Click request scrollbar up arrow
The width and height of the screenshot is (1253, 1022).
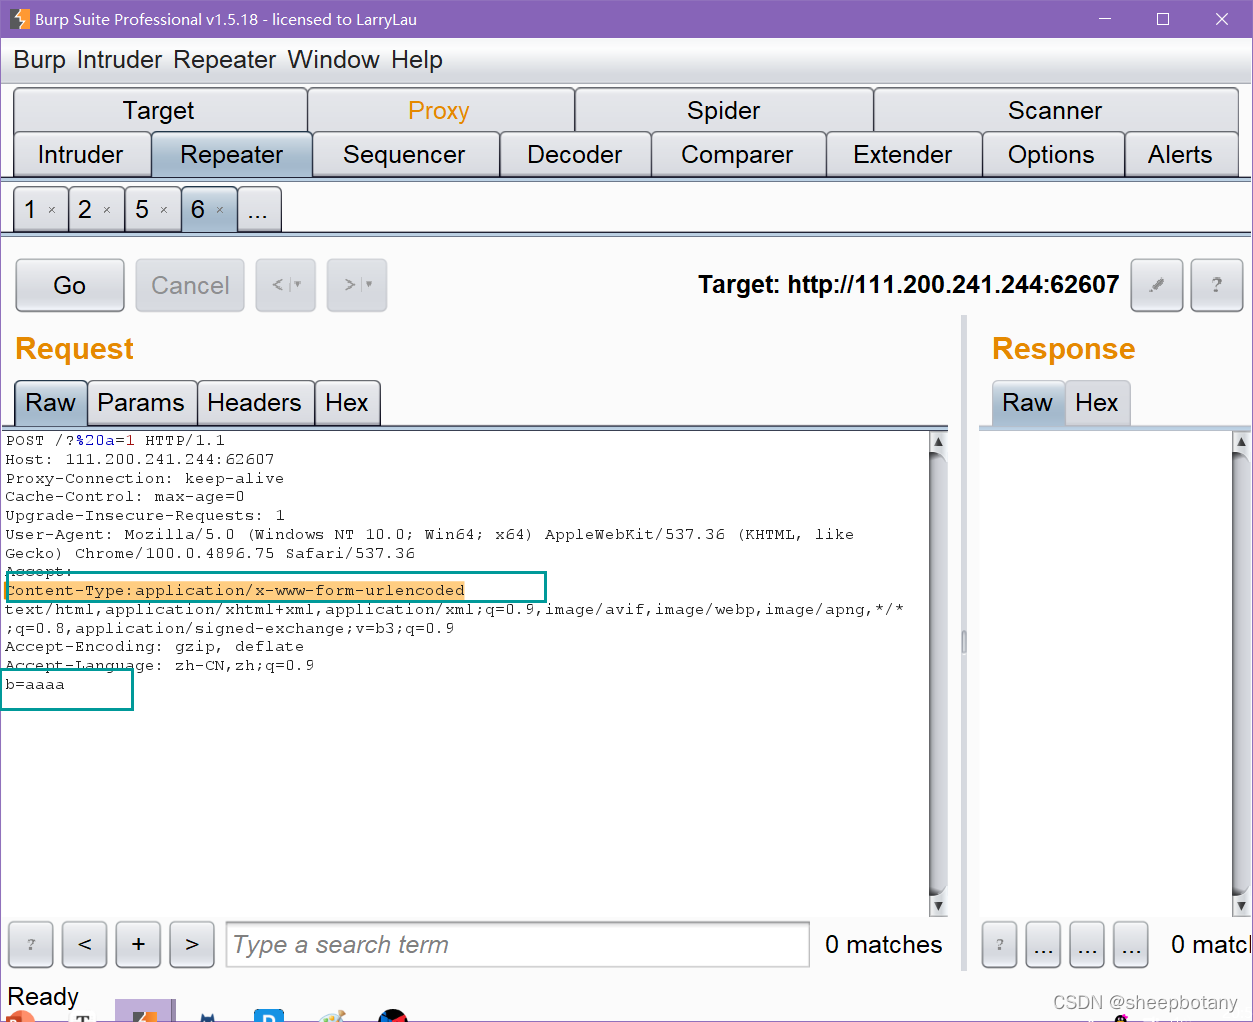(x=938, y=441)
